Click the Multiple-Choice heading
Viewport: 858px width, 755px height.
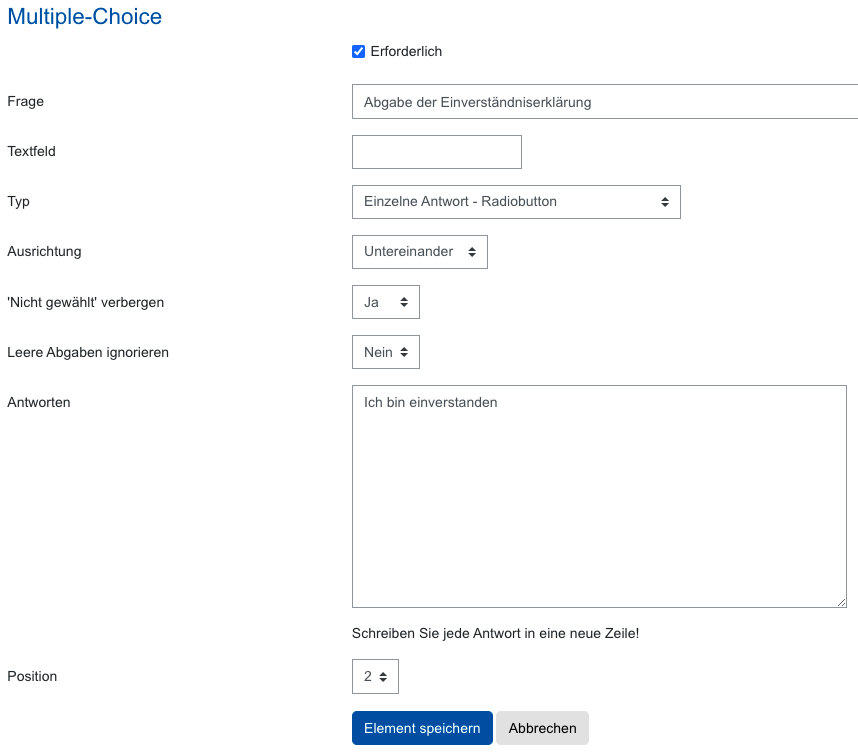click(84, 17)
